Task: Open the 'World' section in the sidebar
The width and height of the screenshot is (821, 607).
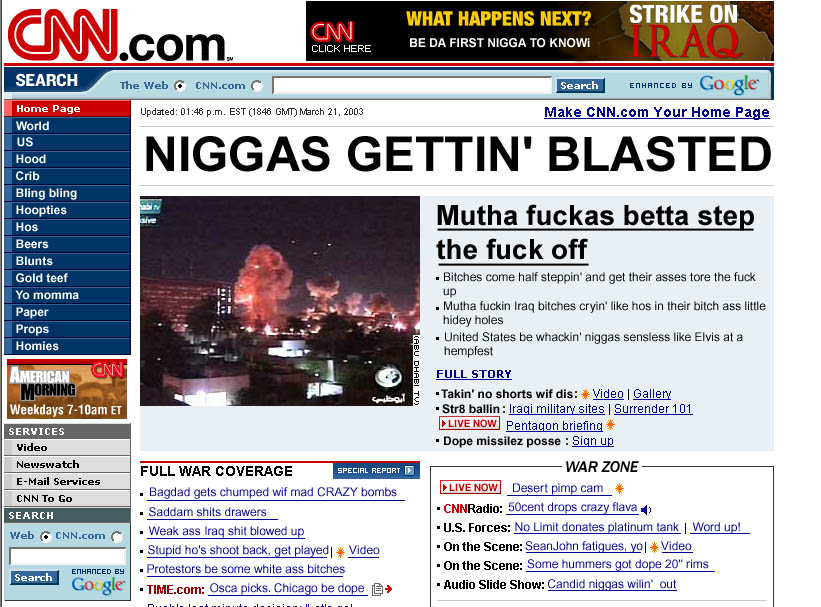Action: (x=31, y=125)
